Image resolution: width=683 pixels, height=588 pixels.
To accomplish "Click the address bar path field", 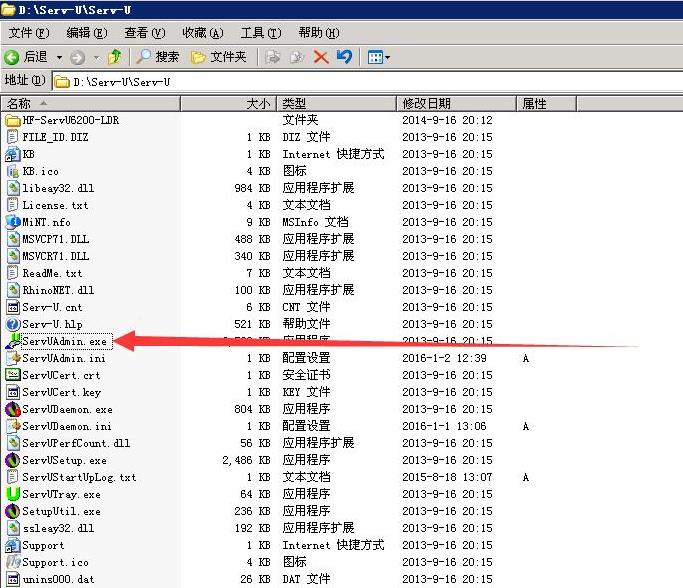I will 367,81.
